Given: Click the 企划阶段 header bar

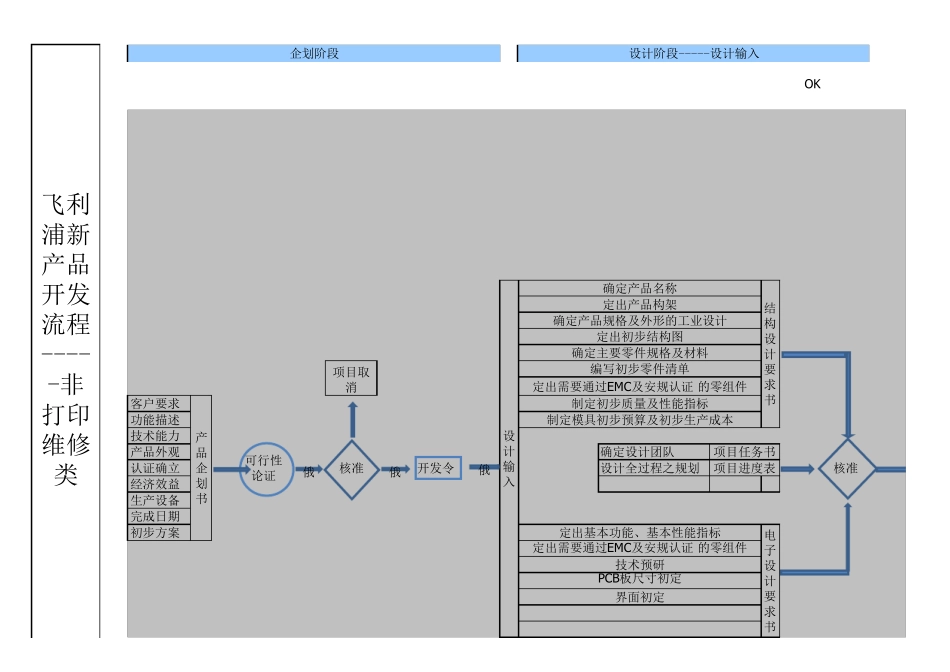Looking at the screenshot, I should click(314, 53).
